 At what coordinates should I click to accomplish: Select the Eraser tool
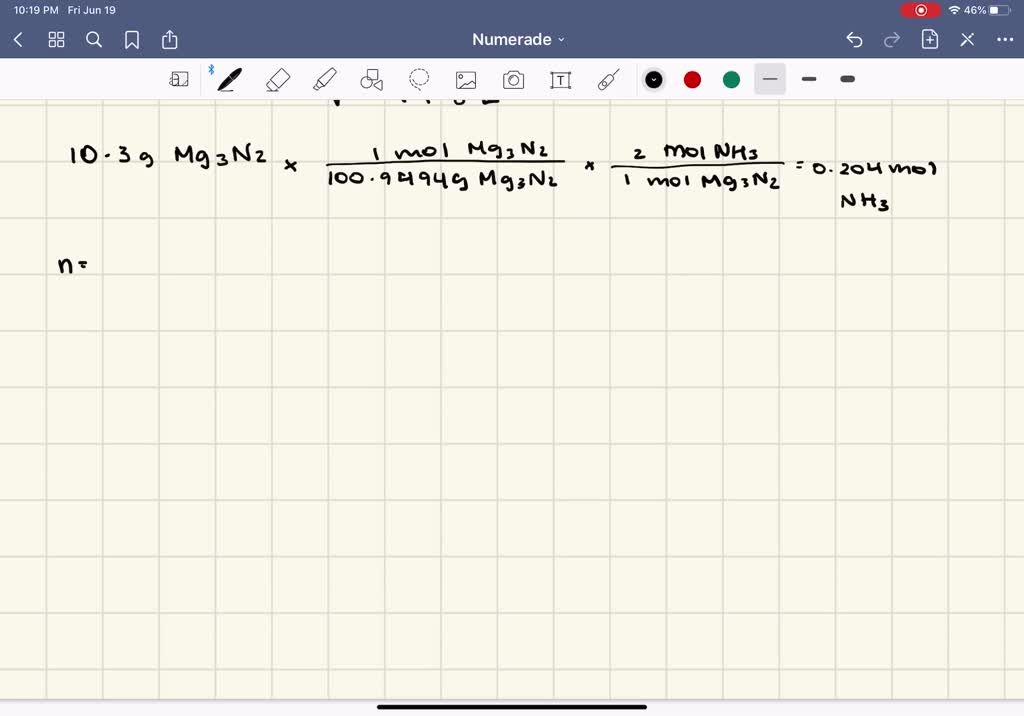(278, 80)
